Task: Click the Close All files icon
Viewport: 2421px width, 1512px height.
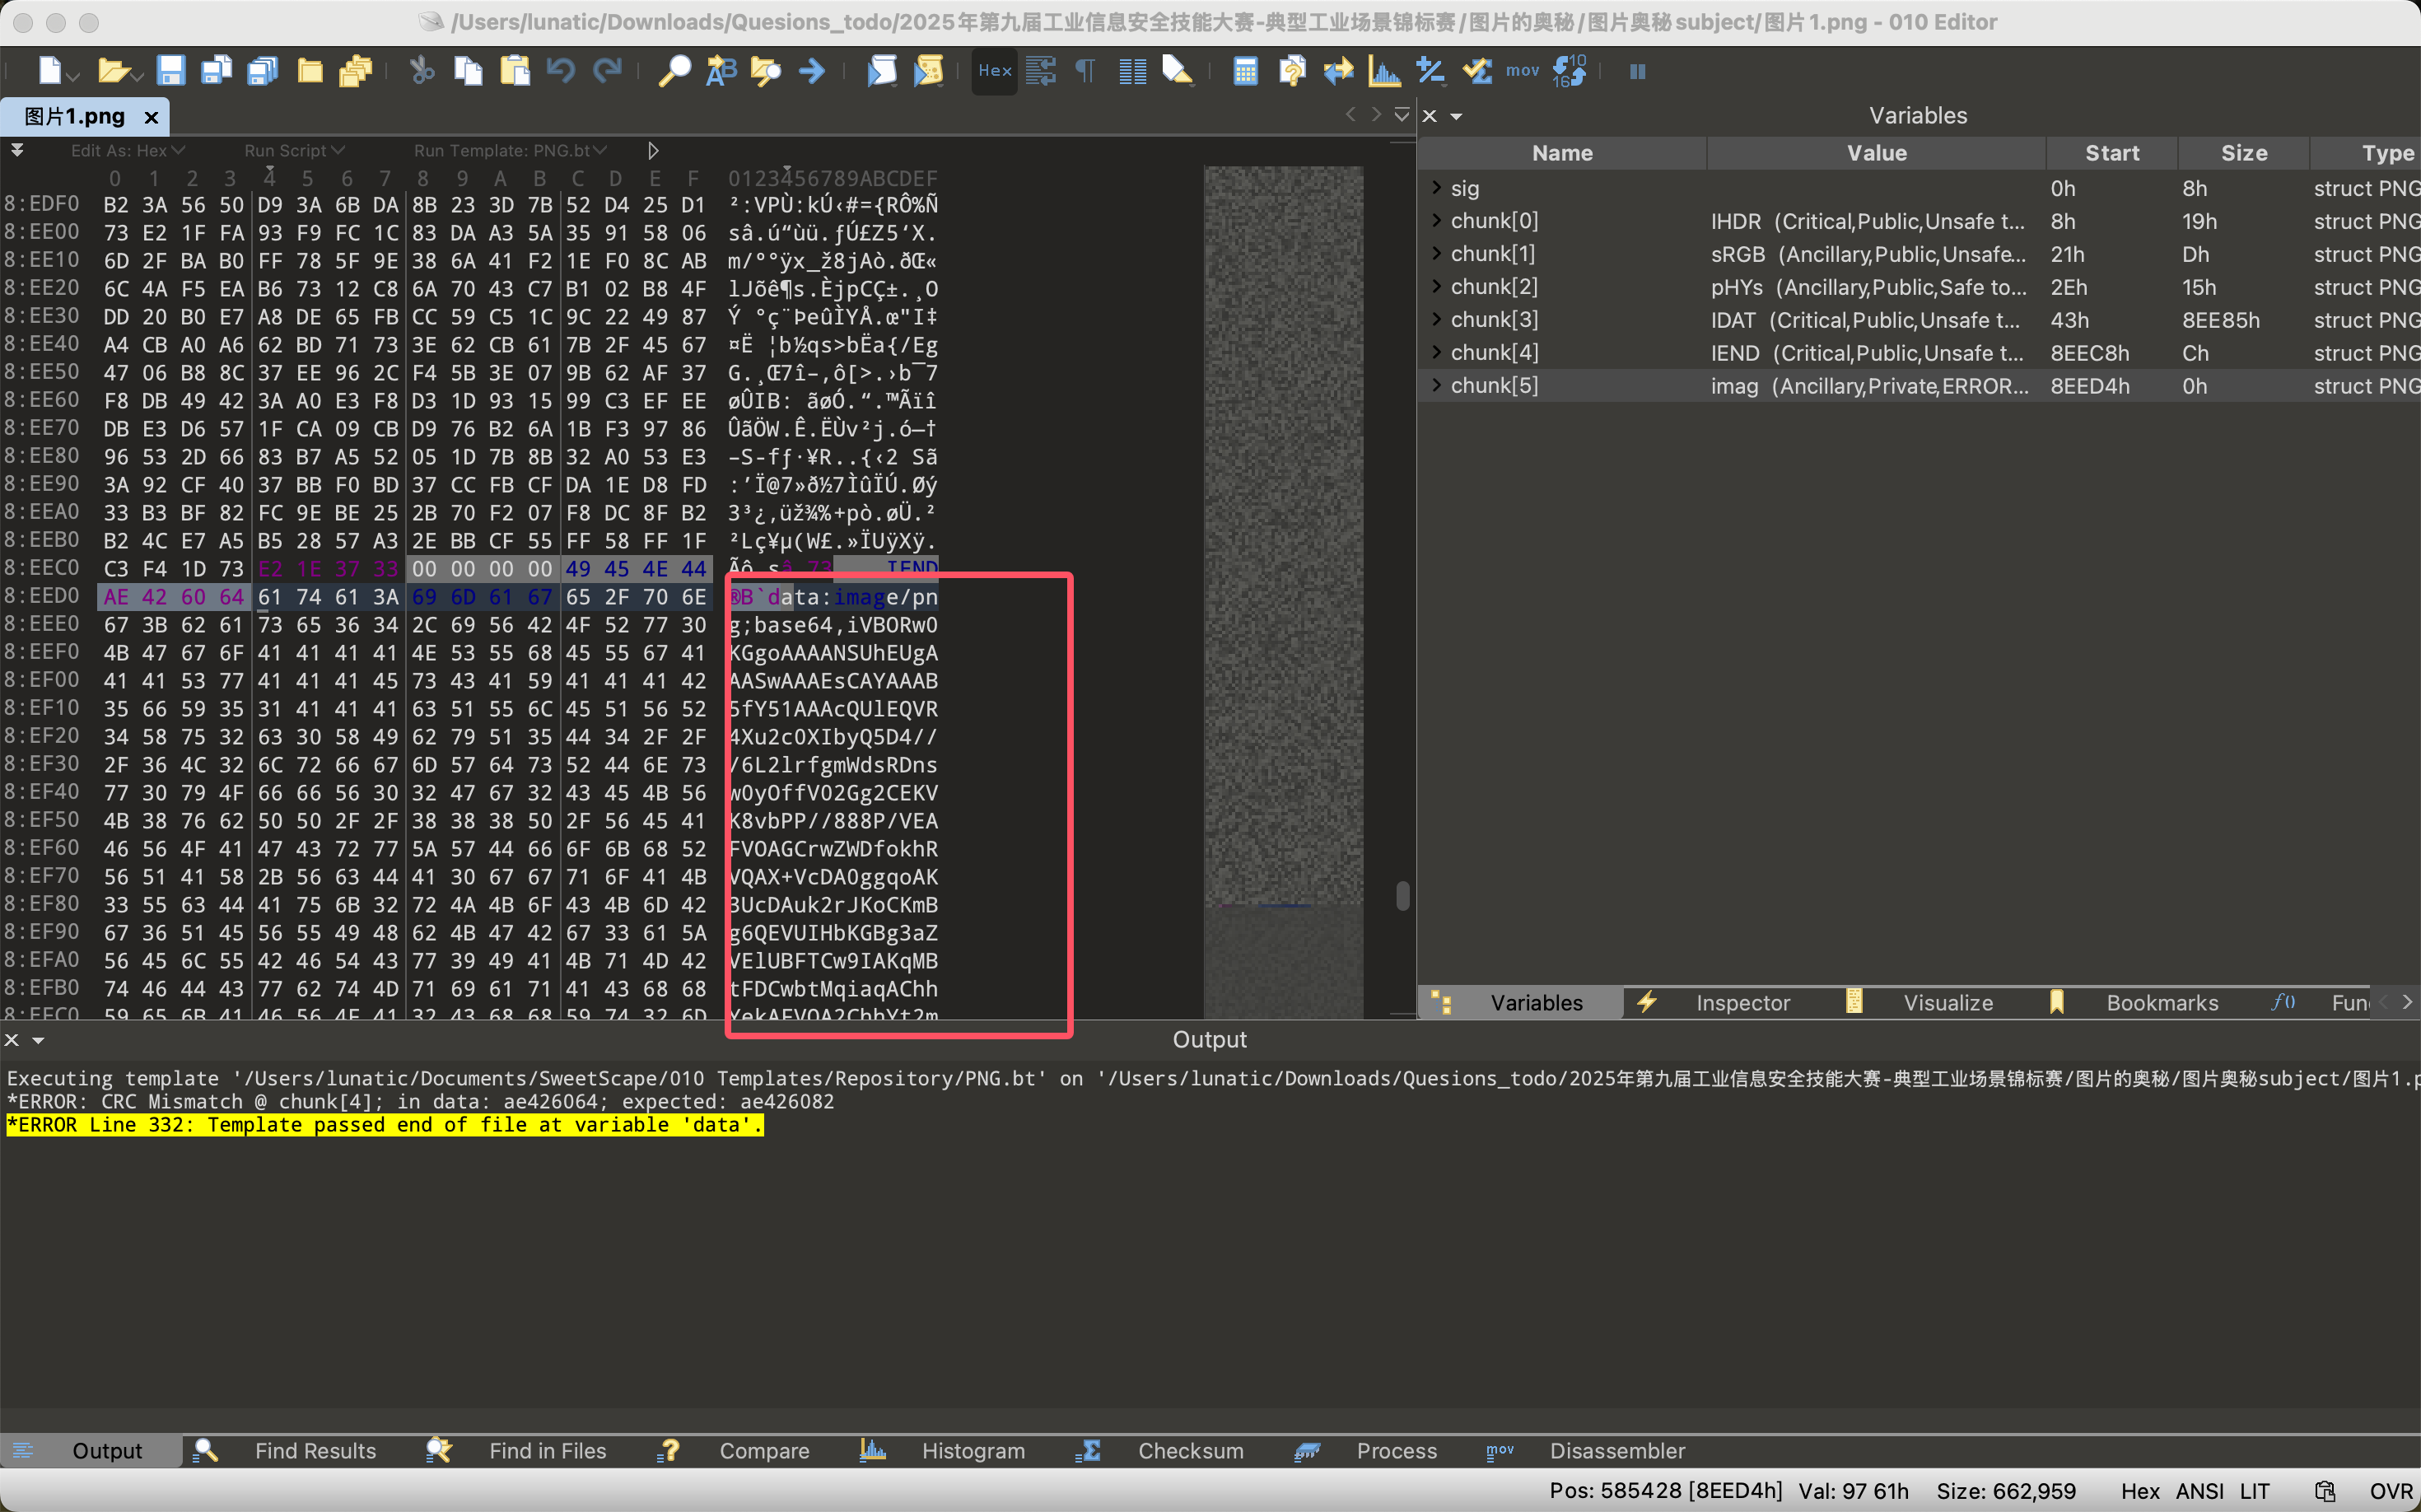Action: (355, 71)
